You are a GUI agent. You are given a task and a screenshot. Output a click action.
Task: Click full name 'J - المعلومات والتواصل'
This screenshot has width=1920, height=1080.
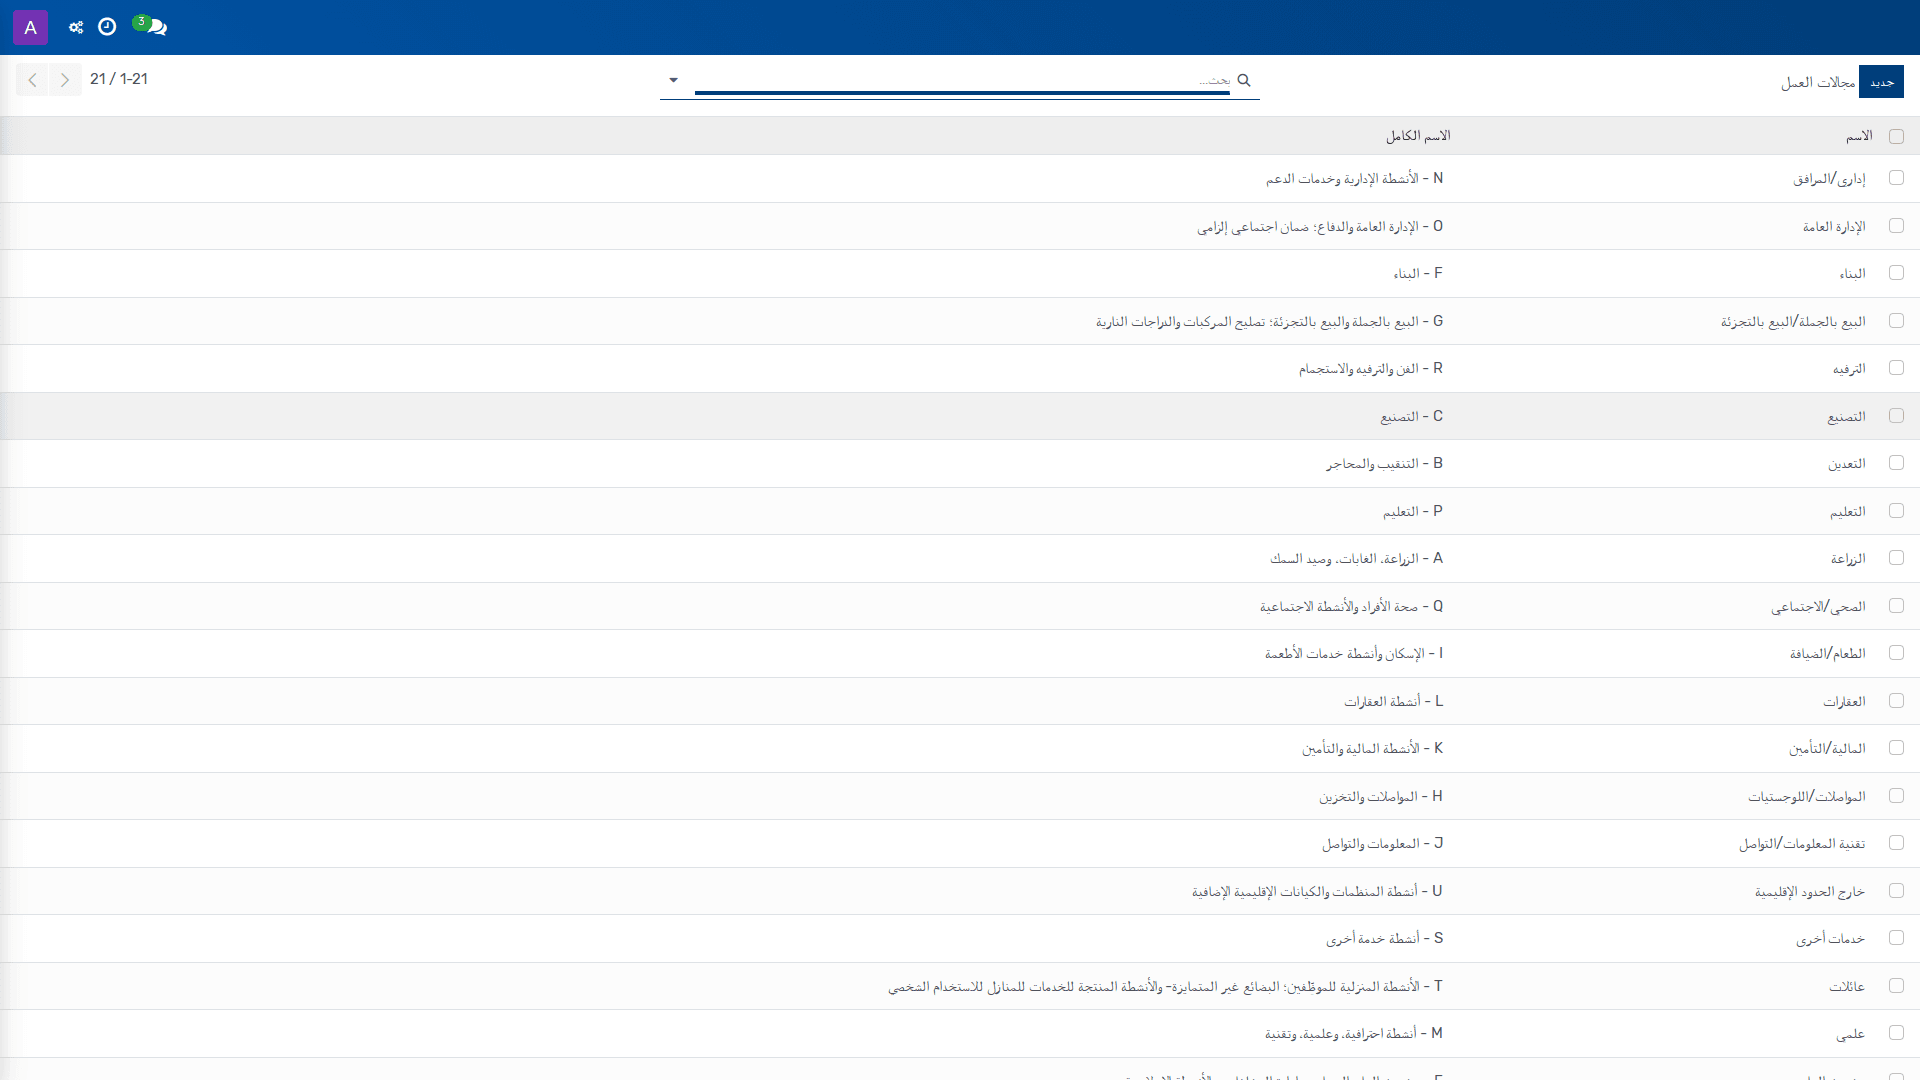(x=1383, y=844)
